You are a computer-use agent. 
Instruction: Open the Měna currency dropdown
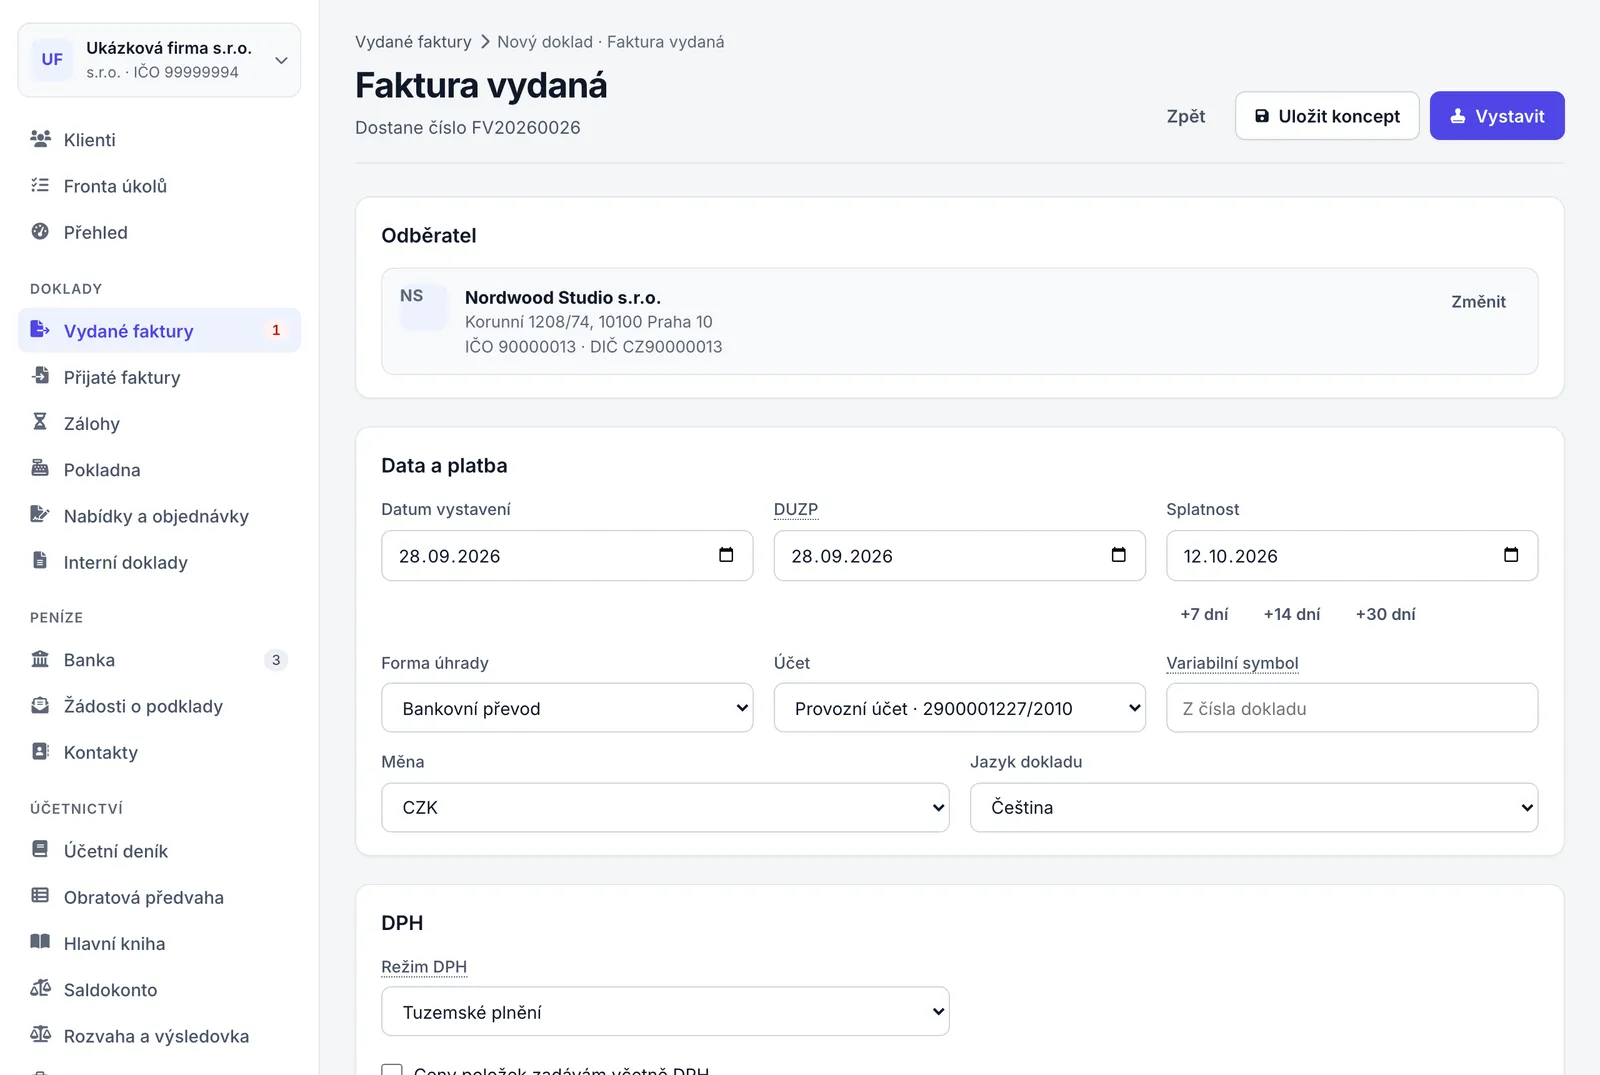click(665, 807)
